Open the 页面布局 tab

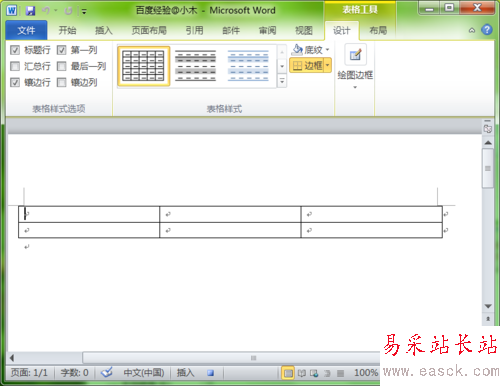point(149,30)
